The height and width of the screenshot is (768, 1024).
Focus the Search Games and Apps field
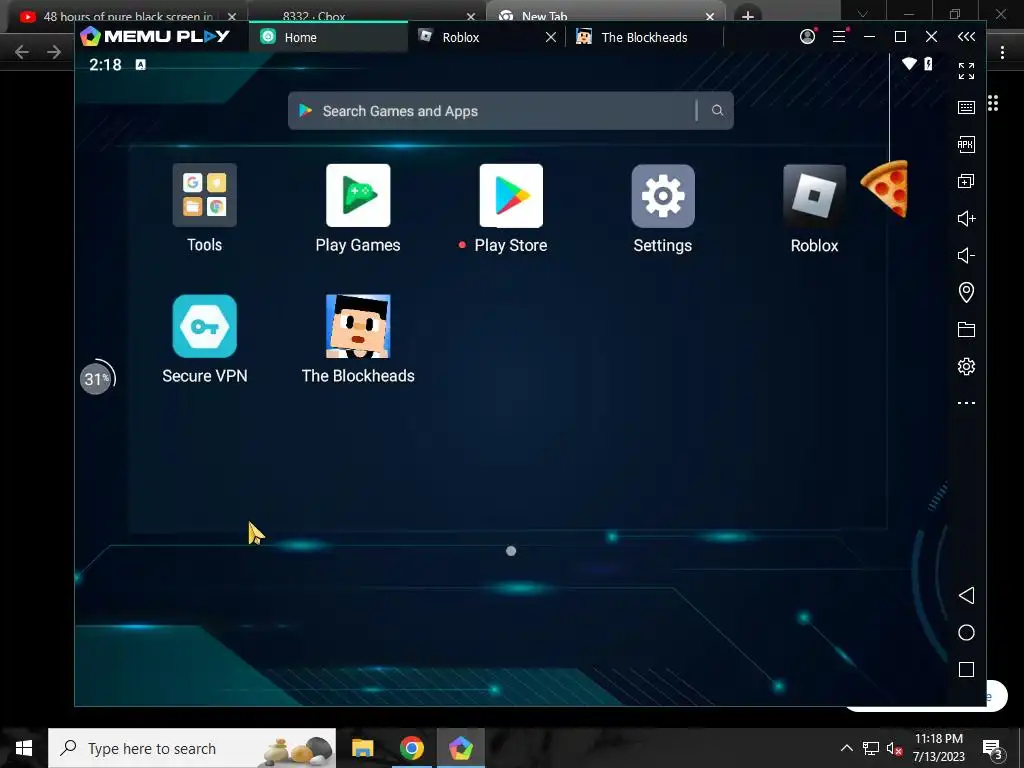511,110
